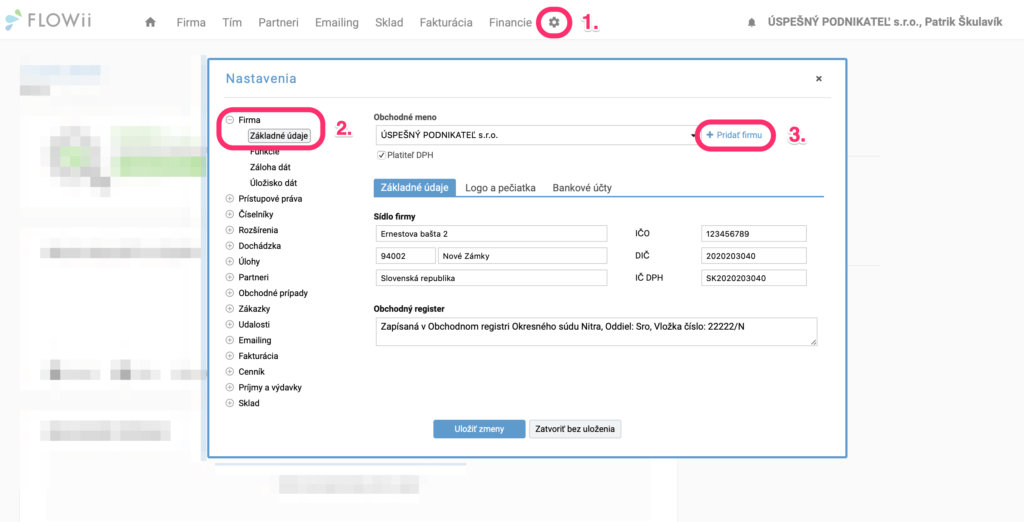Expand the Príjmy a výdavky node
This screenshot has height=522, width=1024.
pyautogui.click(x=229, y=387)
